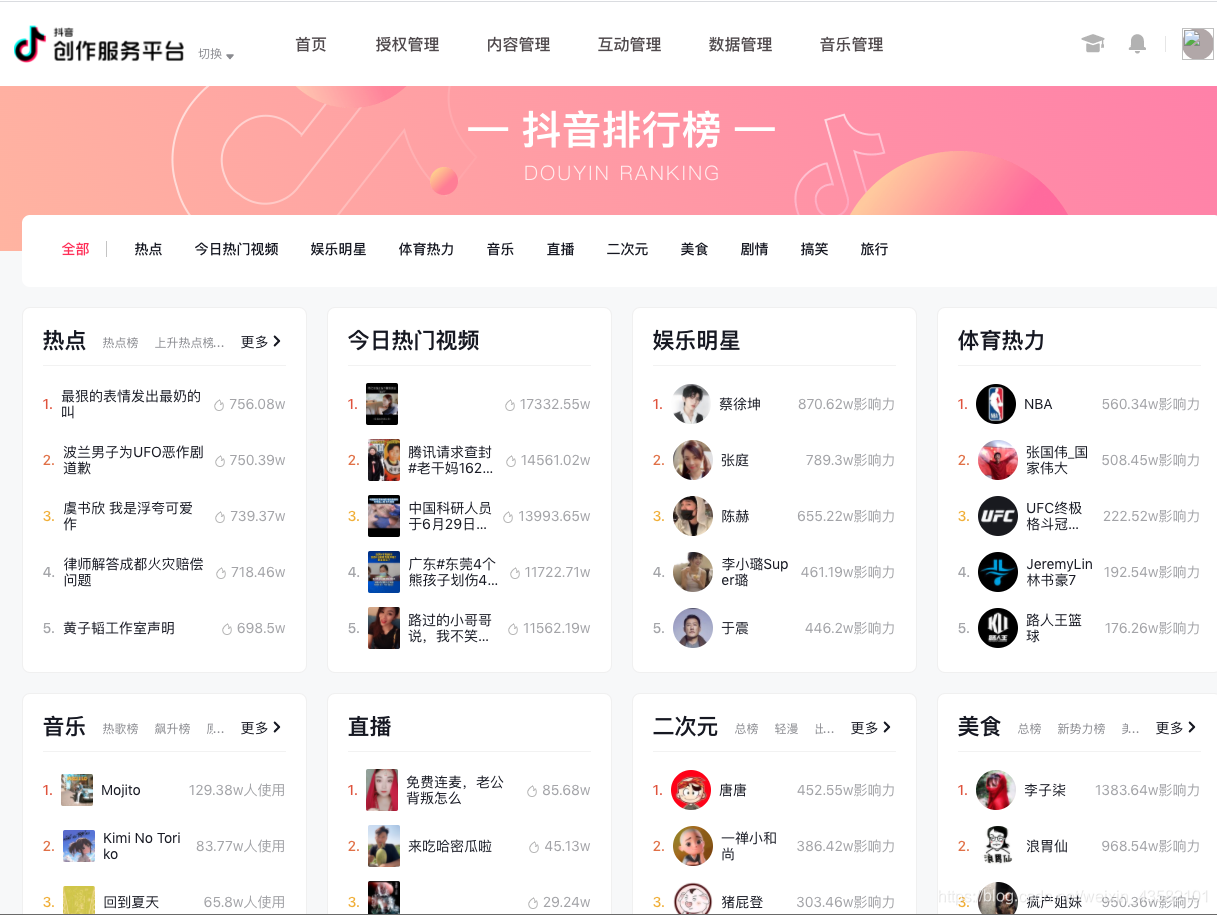Open live stream 免费连麦，老公背叛怎么

[x=382, y=790]
